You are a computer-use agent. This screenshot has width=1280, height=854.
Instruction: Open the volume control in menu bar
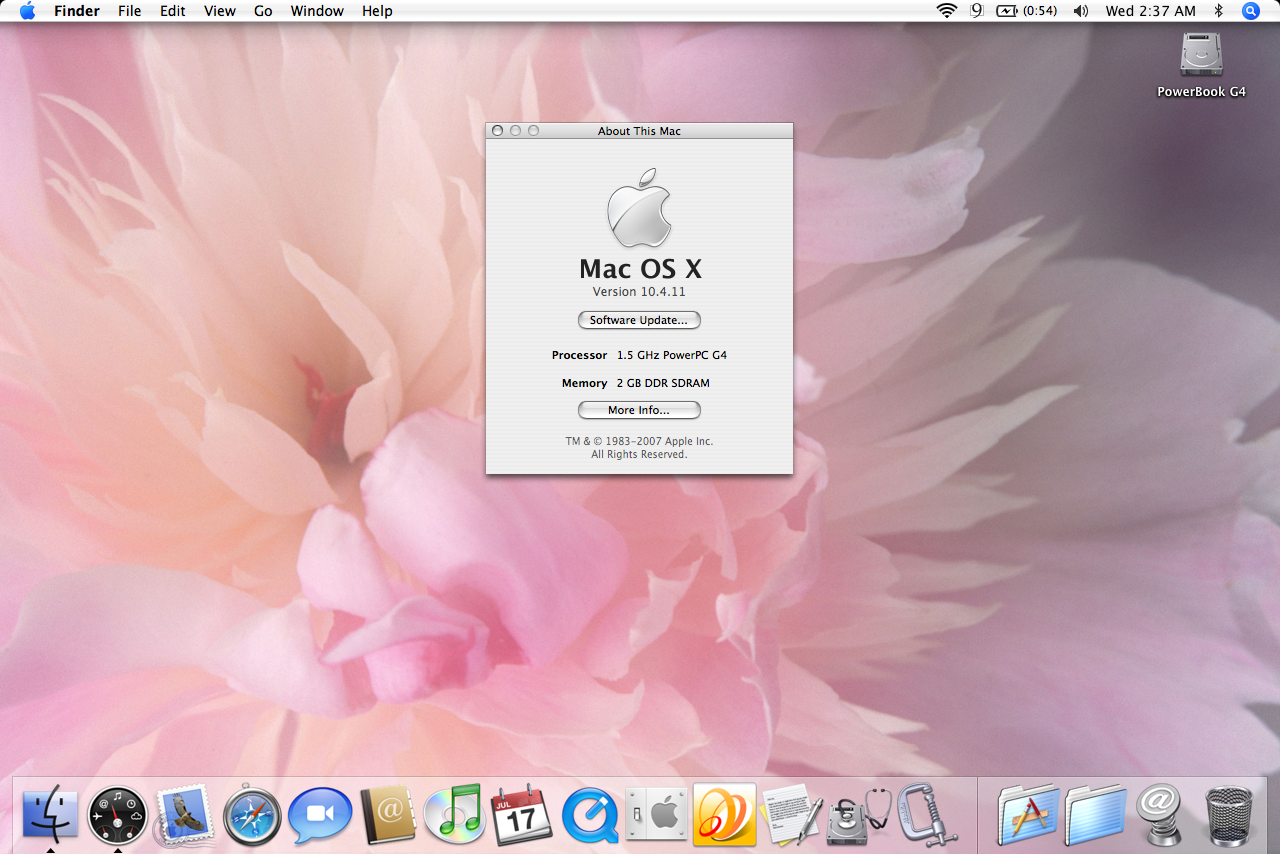1080,11
